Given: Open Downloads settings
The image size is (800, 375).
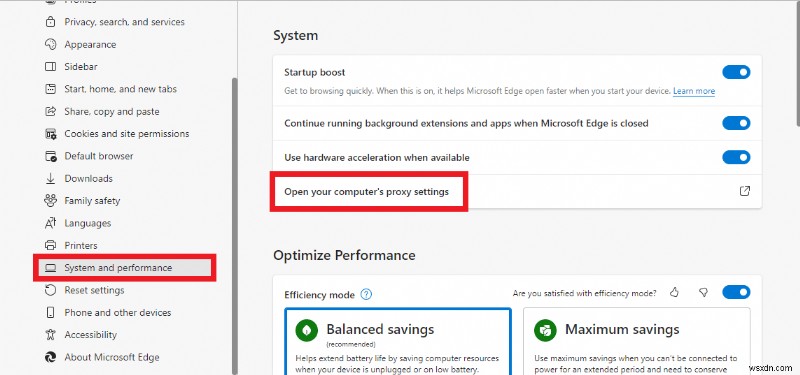Looking at the screenshot, I should pos(88,179).
